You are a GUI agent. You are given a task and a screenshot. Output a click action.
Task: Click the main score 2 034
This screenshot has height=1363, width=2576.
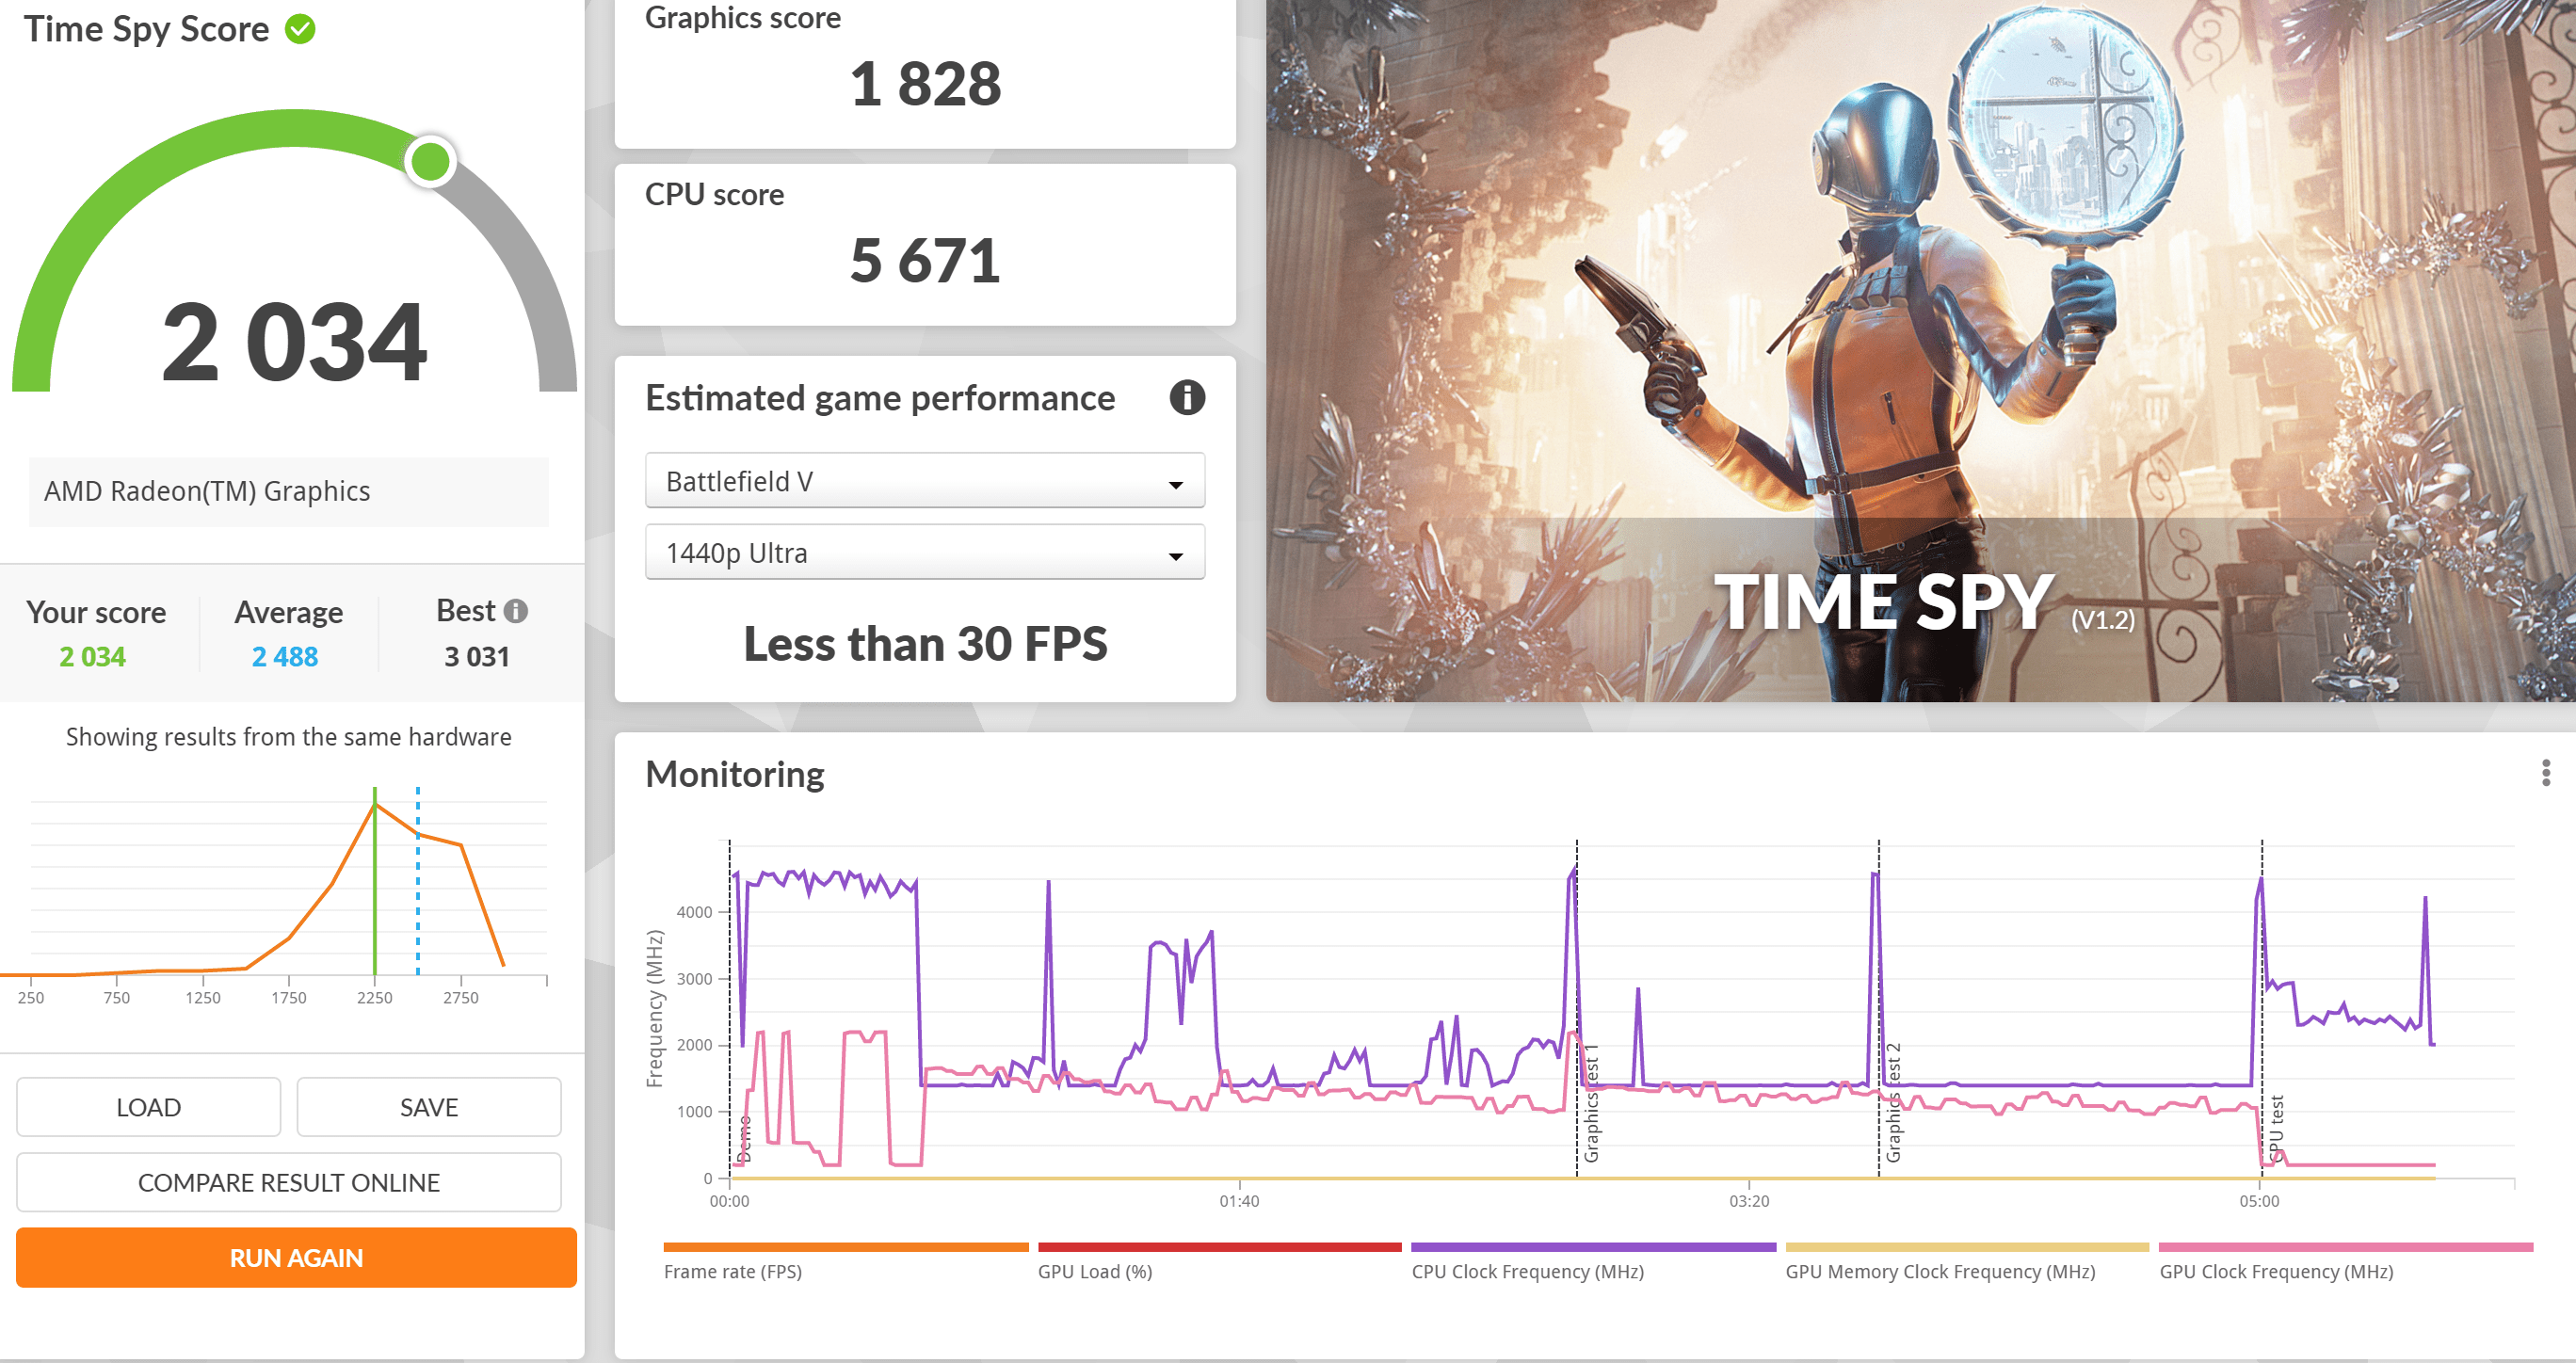[x=294, y=342]
